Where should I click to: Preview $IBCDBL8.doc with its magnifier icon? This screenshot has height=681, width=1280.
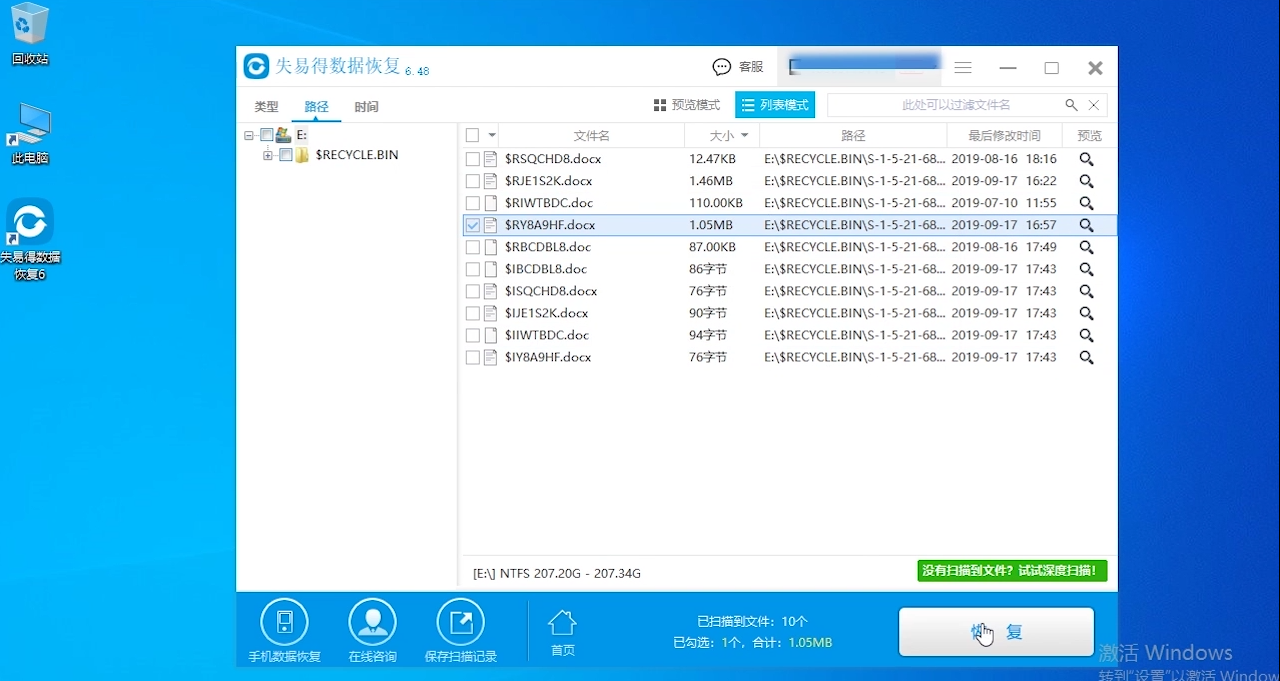click(x=1086, y=269)
